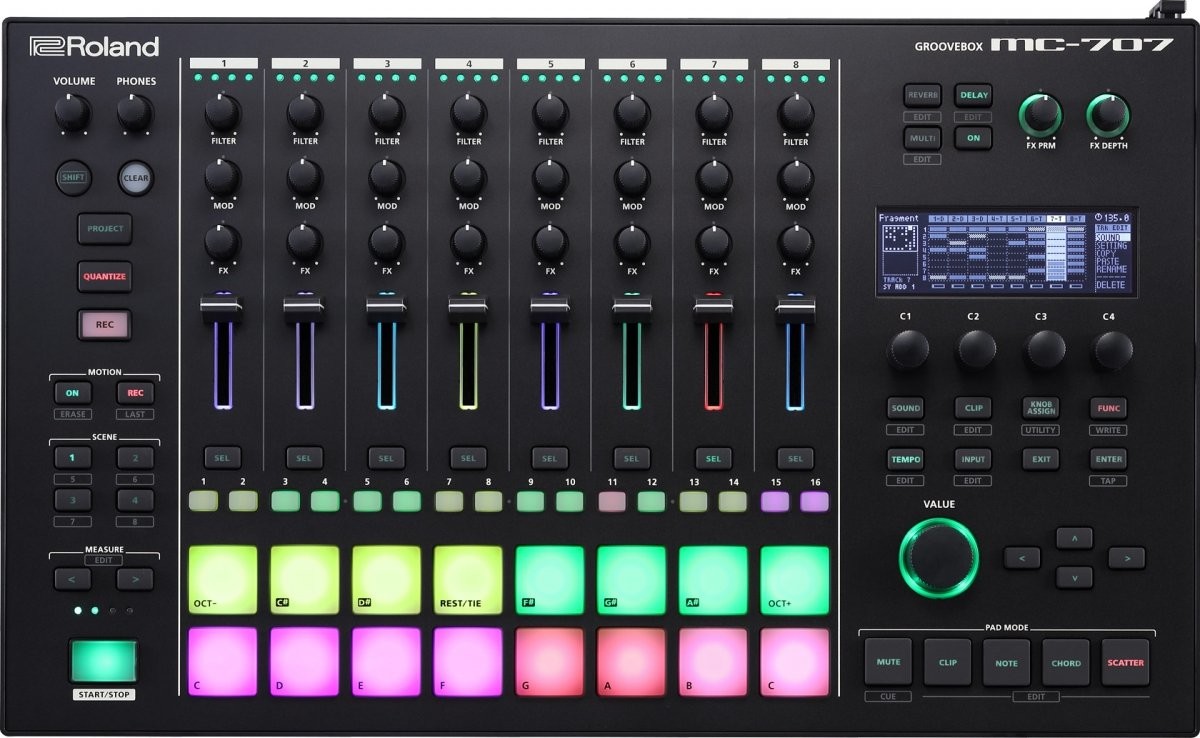The image size is (1200, 738).
Task: Select the CHORD pad mode
Action: [1066, 663]
